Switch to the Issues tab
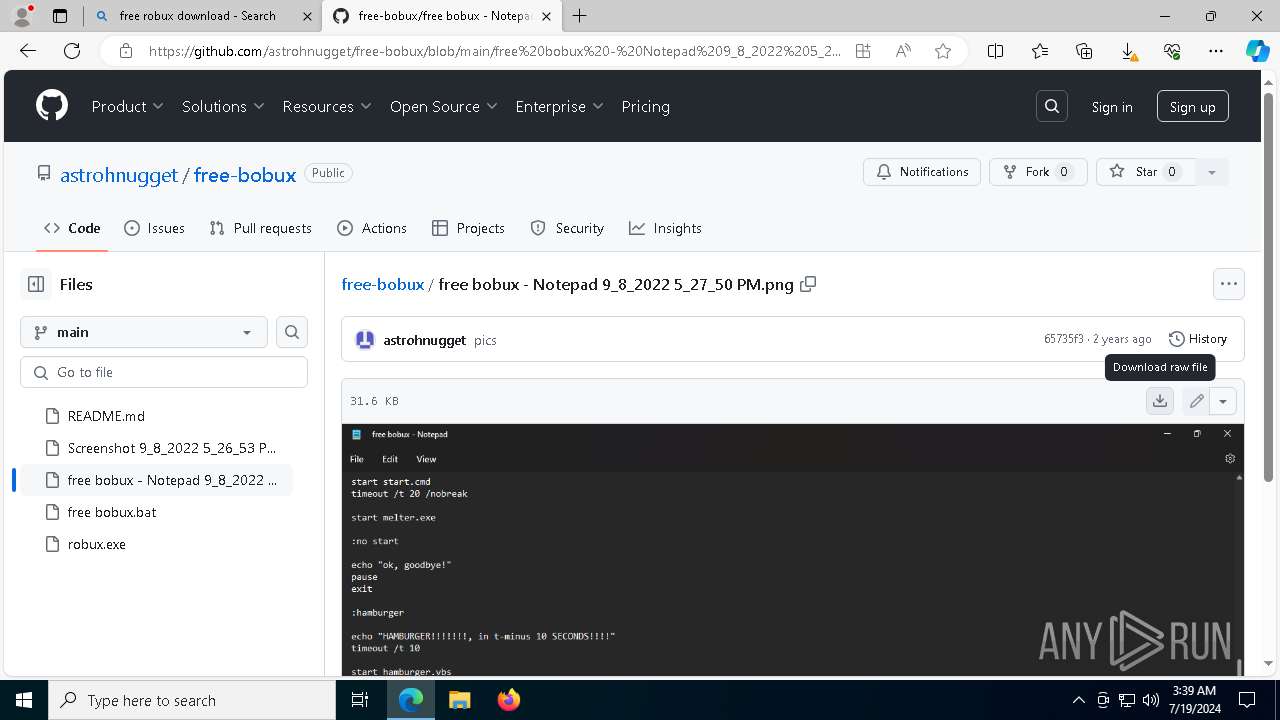1280x720 pixels. coord(154,228)
